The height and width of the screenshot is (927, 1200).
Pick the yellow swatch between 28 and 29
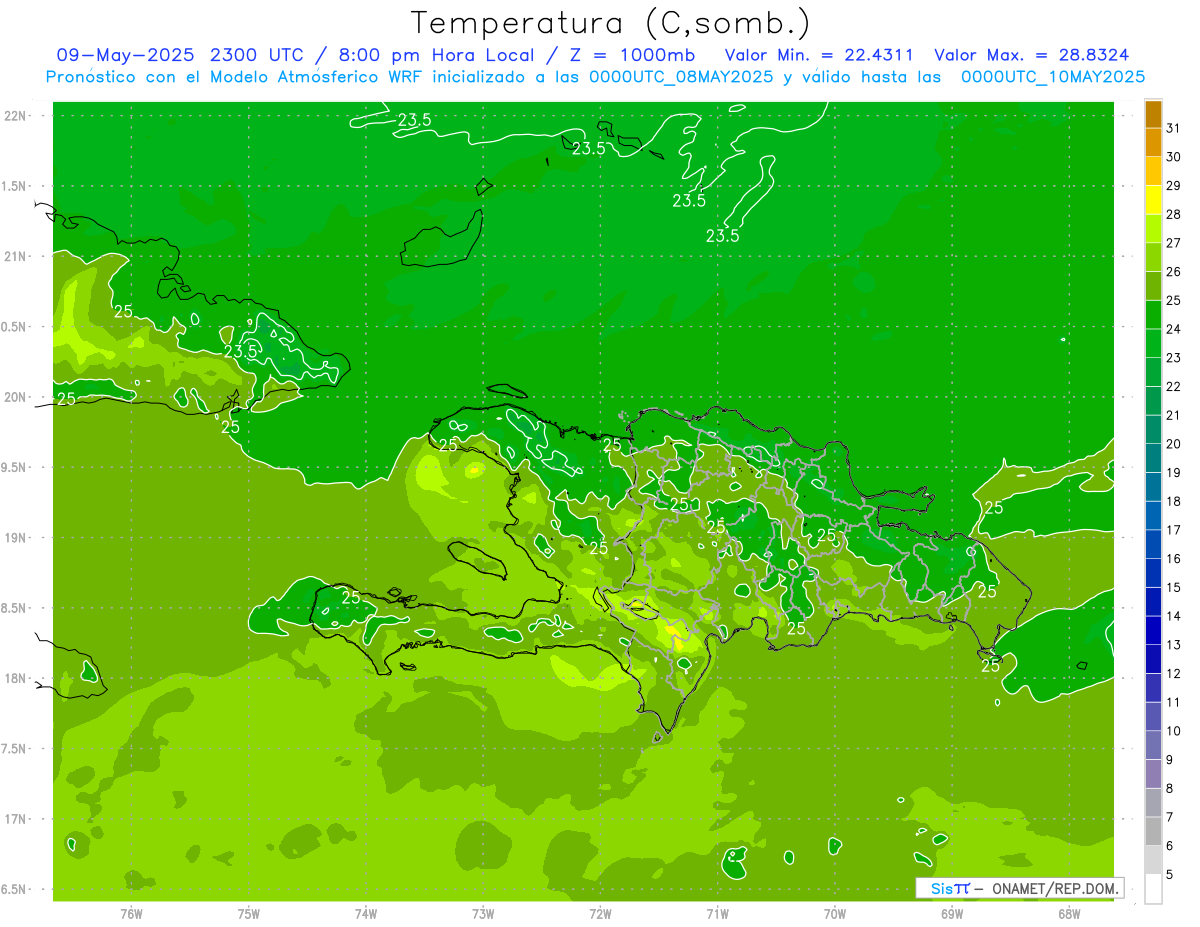pos(1153,201)
